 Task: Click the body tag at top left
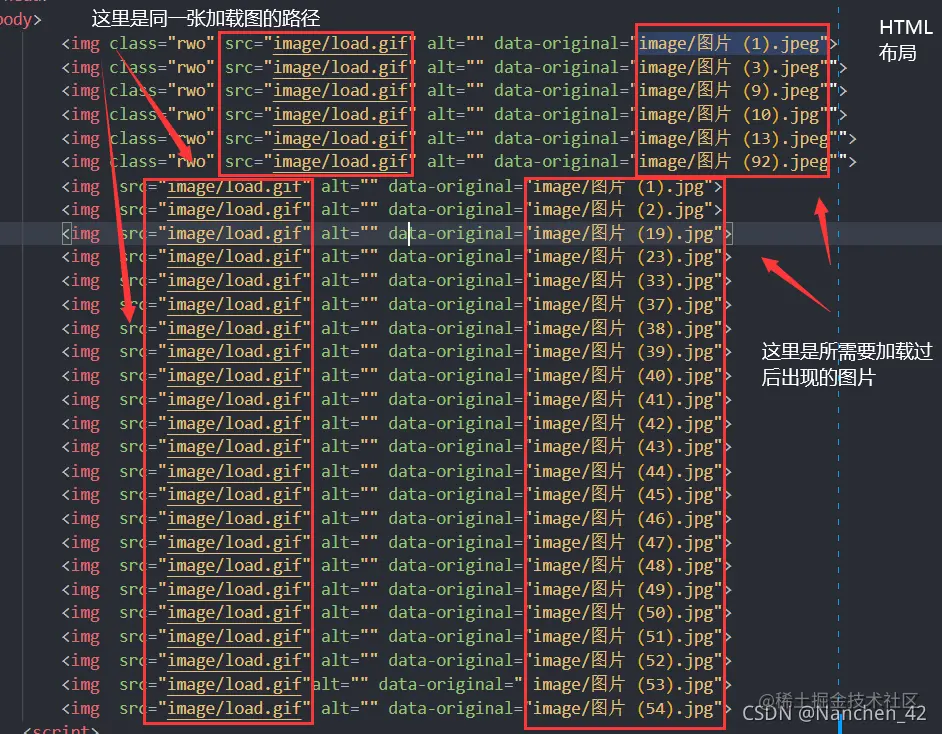pos(20,20)
